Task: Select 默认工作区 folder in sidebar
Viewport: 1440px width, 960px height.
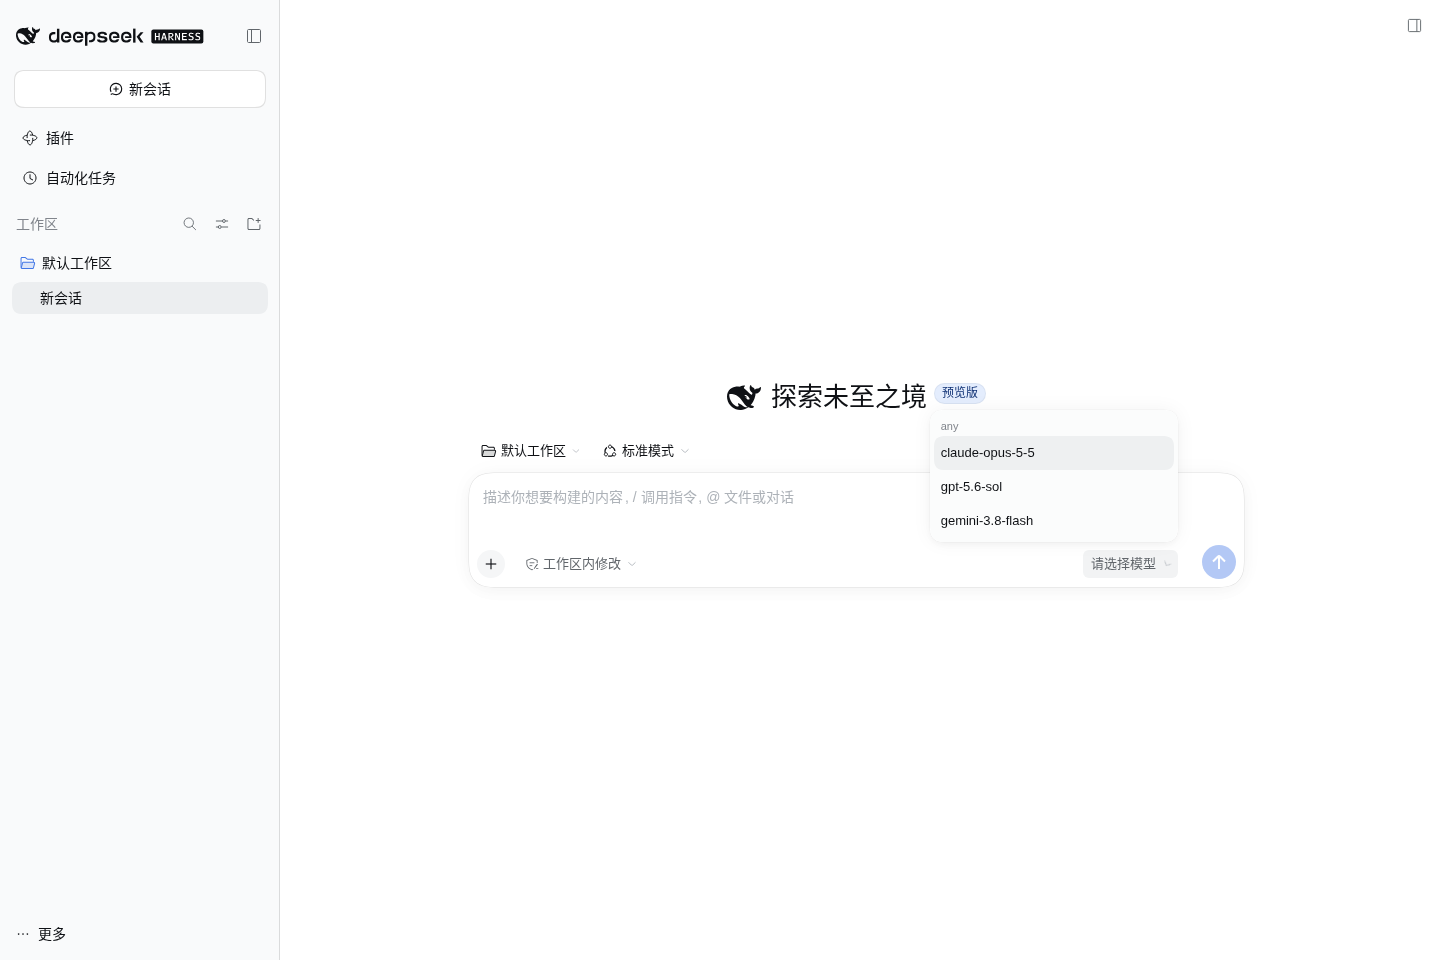Action: 140,263
